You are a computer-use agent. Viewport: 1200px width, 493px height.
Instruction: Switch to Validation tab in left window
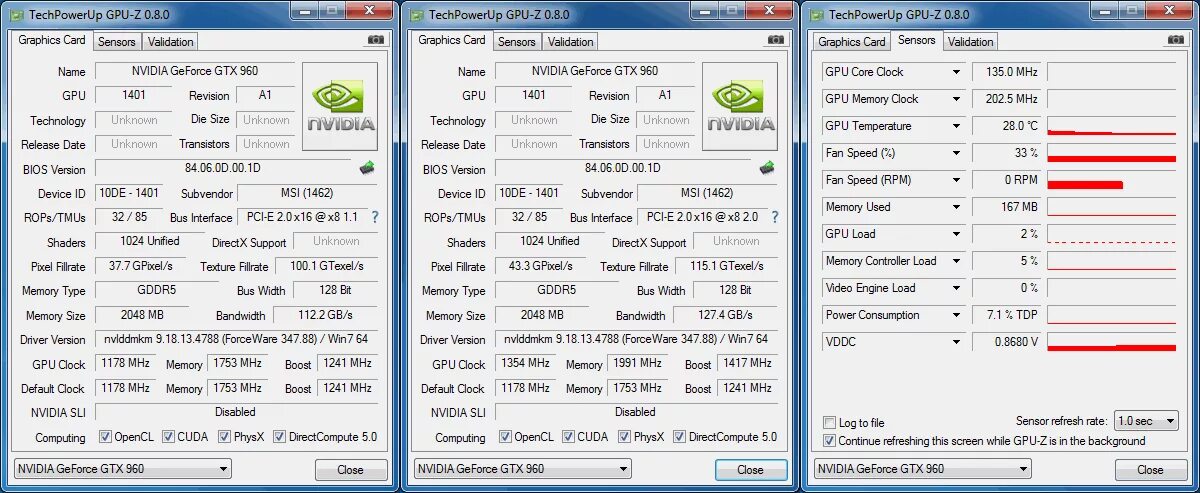(x=171, y=42)
